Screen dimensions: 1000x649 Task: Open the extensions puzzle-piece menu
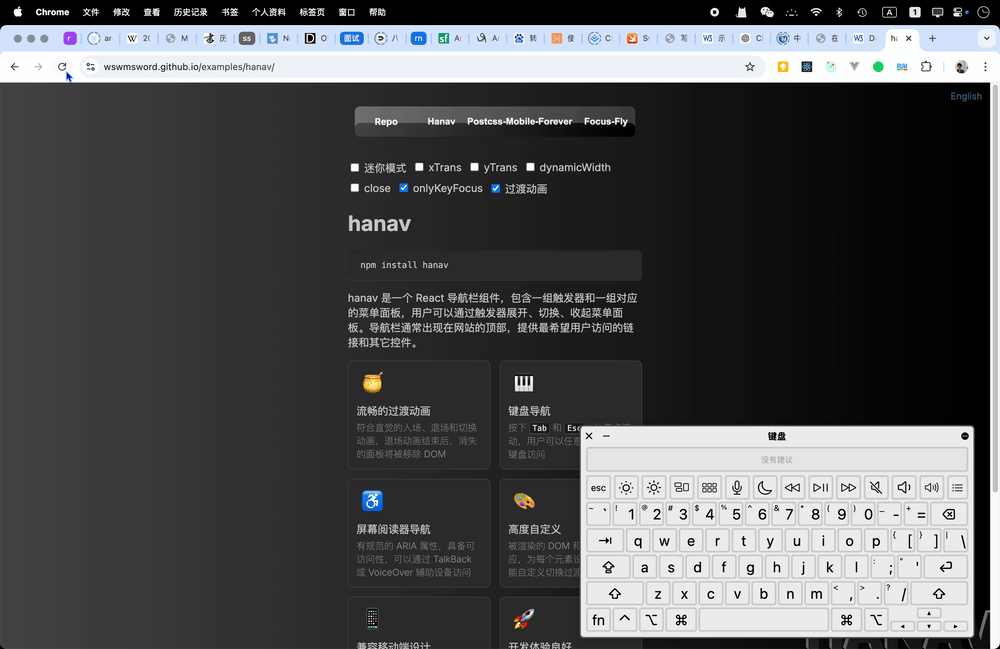click(925, 67)
